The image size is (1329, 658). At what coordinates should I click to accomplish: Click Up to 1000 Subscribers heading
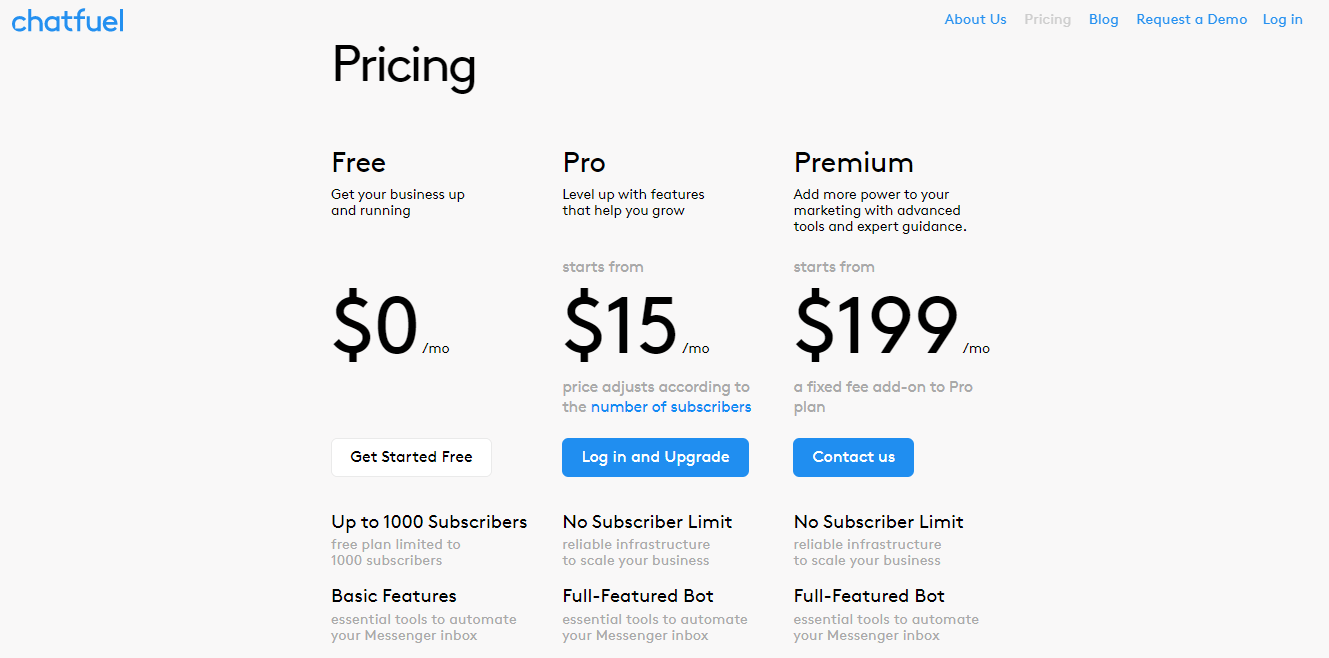(429, 522)
